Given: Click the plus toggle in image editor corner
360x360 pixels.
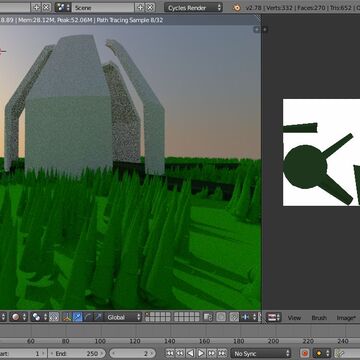Looking at the screenshot, I should coord(265,30).
